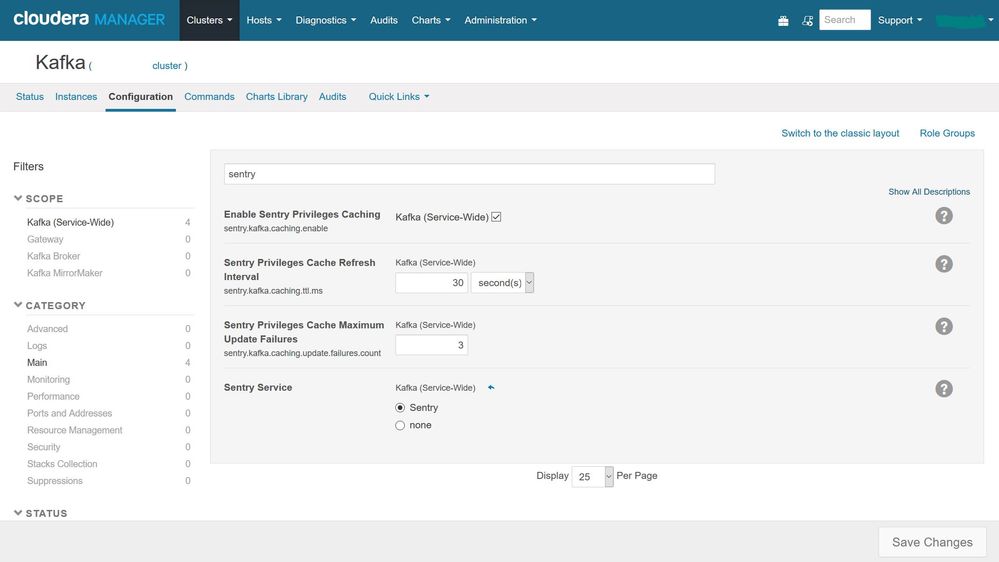Filter by Stacks Collection category

(62, 464)
